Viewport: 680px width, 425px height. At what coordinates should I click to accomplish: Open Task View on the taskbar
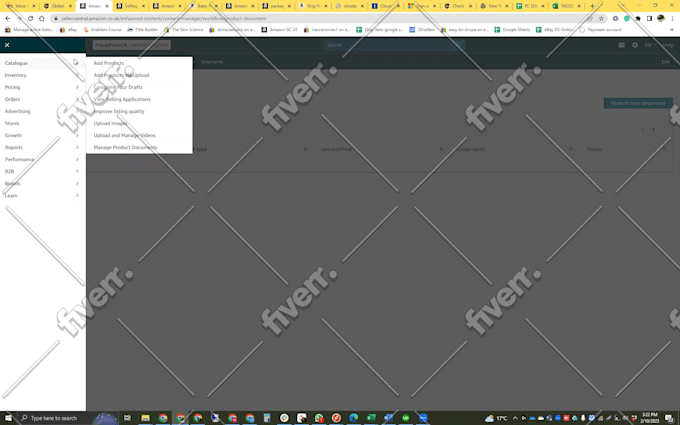(x=127, y=418)
